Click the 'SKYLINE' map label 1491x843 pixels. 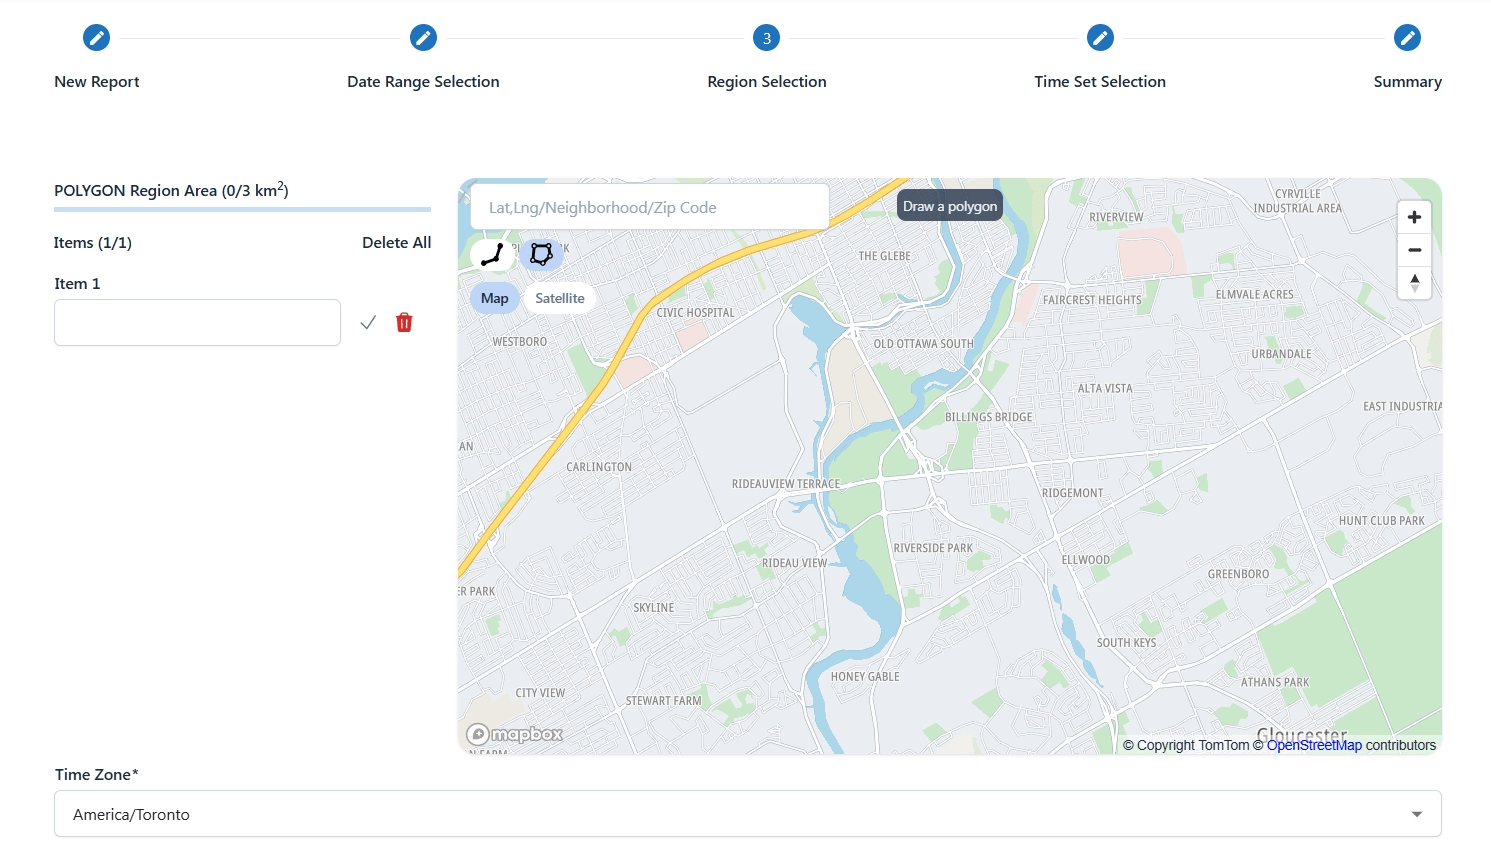pyautogui.click(x=653, y=608)
